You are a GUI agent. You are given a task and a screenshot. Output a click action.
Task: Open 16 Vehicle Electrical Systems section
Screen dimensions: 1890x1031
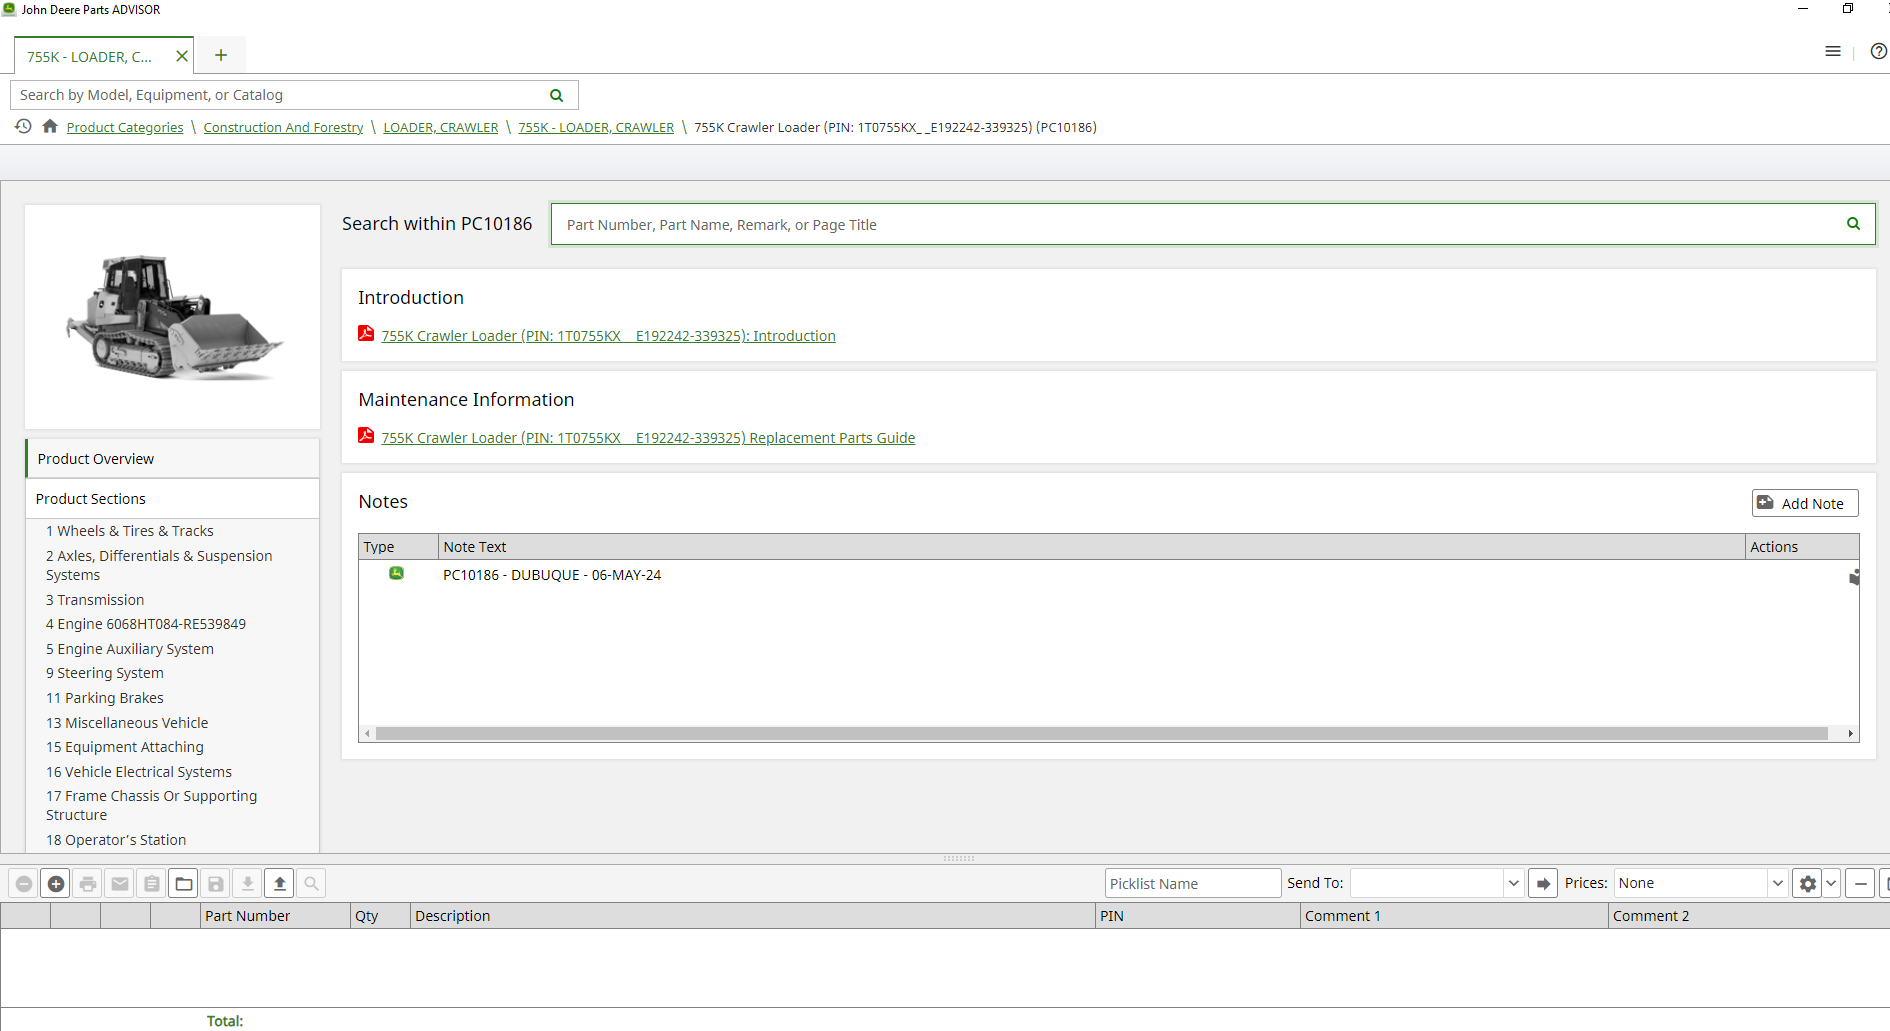[139, 772]
